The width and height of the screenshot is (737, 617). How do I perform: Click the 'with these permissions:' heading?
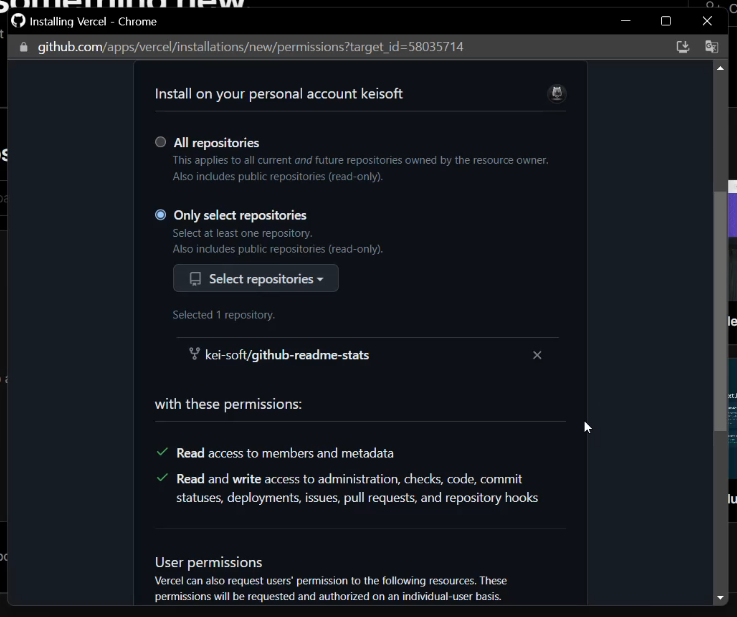coord(228,404)
